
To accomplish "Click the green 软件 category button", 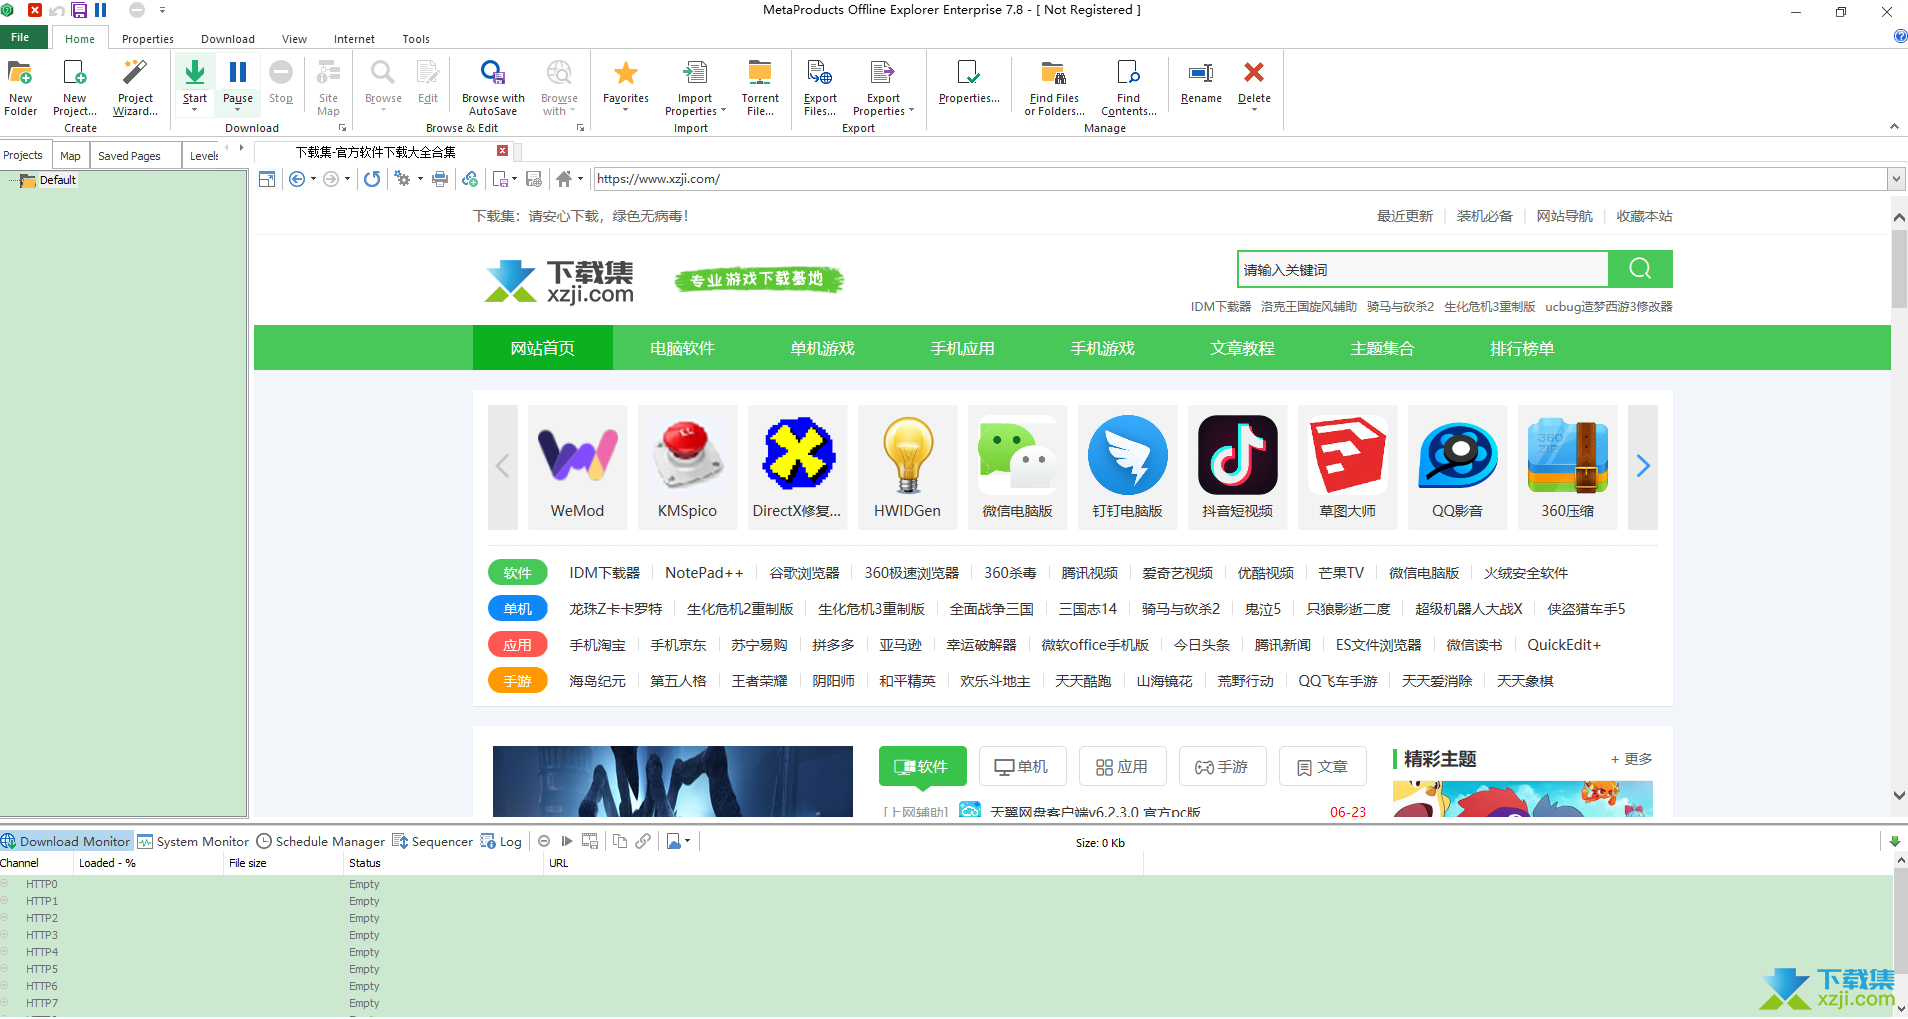I will 517,573.
